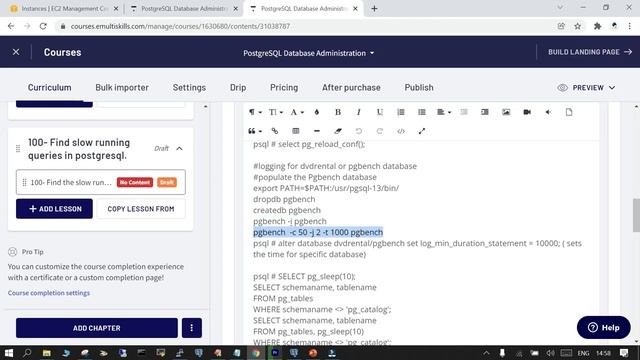The image size is (640, 360).
Task: Click ENG language indicator in tray
Action: 583,353
